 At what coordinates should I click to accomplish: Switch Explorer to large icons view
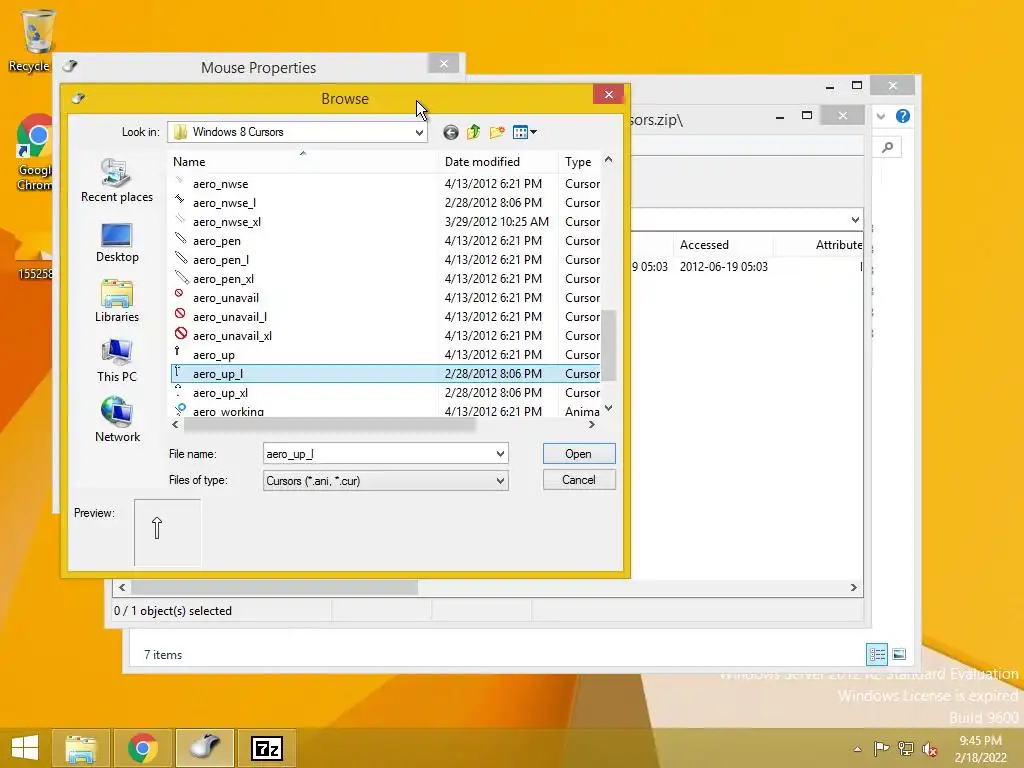[899, 654]
